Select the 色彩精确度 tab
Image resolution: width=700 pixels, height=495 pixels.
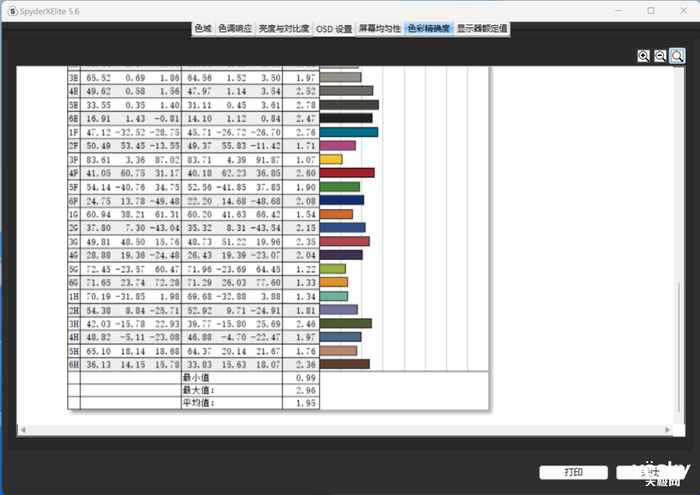(429, 29)
